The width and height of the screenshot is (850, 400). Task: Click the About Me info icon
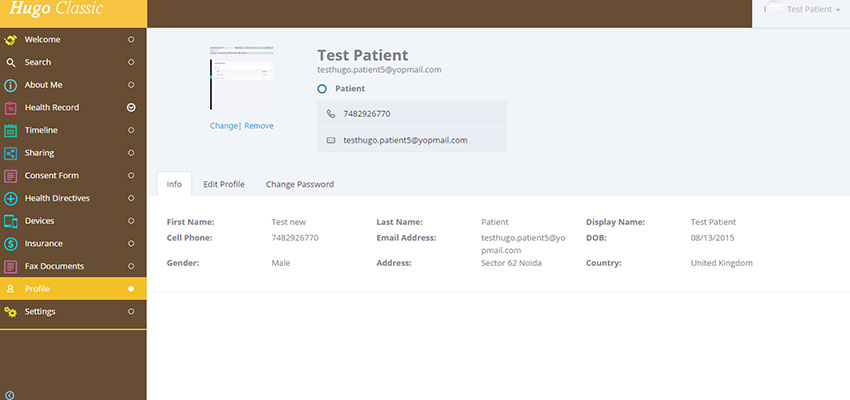(10, 85)
